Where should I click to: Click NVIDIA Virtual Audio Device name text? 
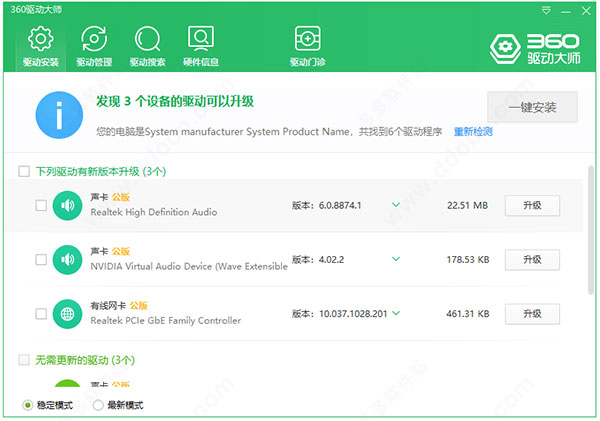pyautogui.click(x=189, y=266)
